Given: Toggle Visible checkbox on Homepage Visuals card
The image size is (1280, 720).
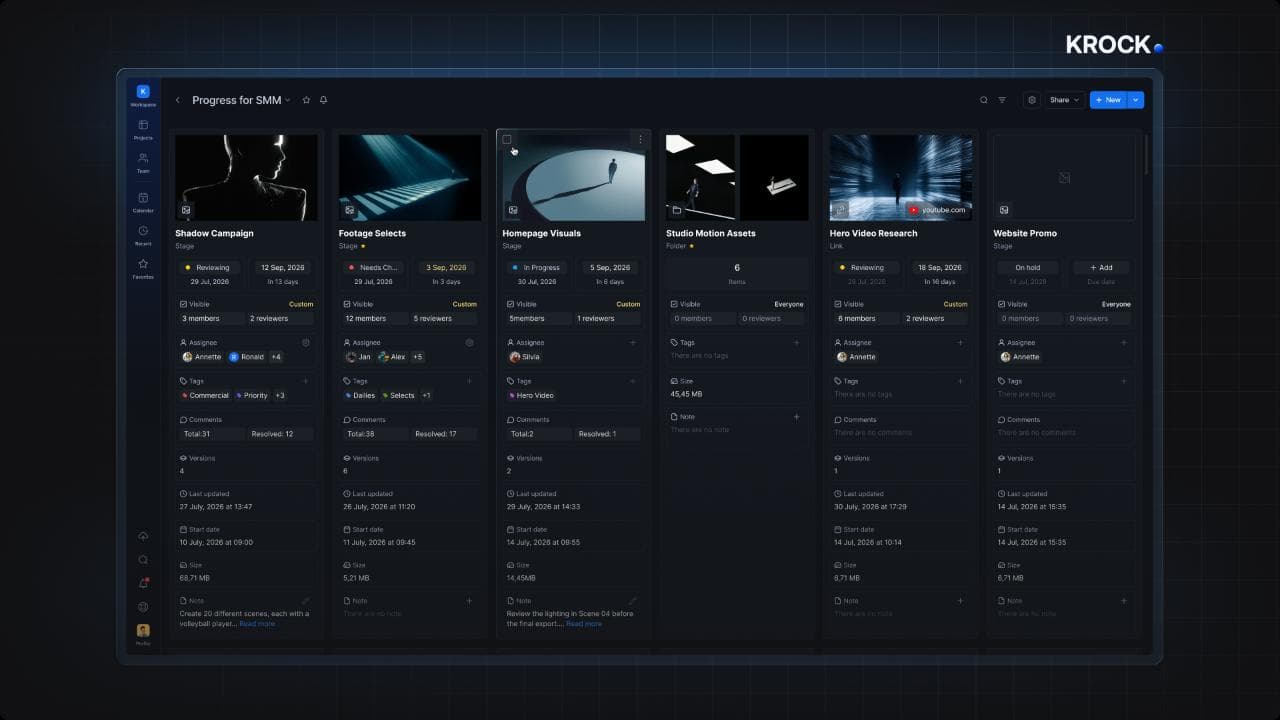Looking at the screenshot, I should 510,304.
